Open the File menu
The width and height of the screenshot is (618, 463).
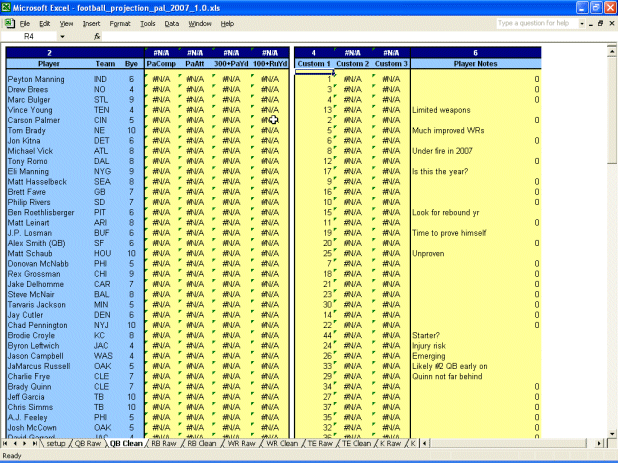pos(24,24)
